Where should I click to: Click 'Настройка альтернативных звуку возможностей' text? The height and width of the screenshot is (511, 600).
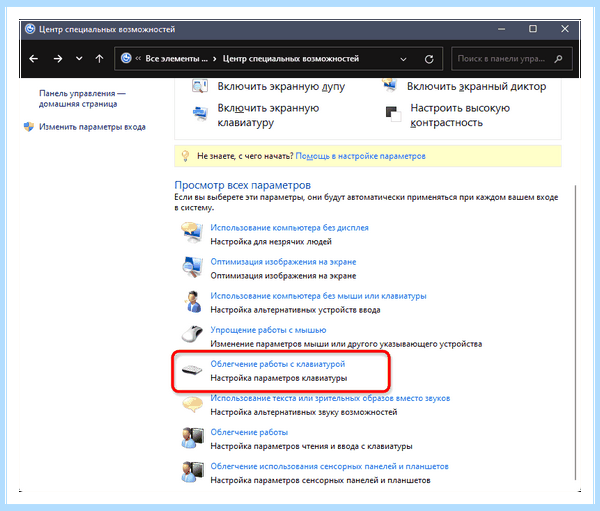(304, 412)
